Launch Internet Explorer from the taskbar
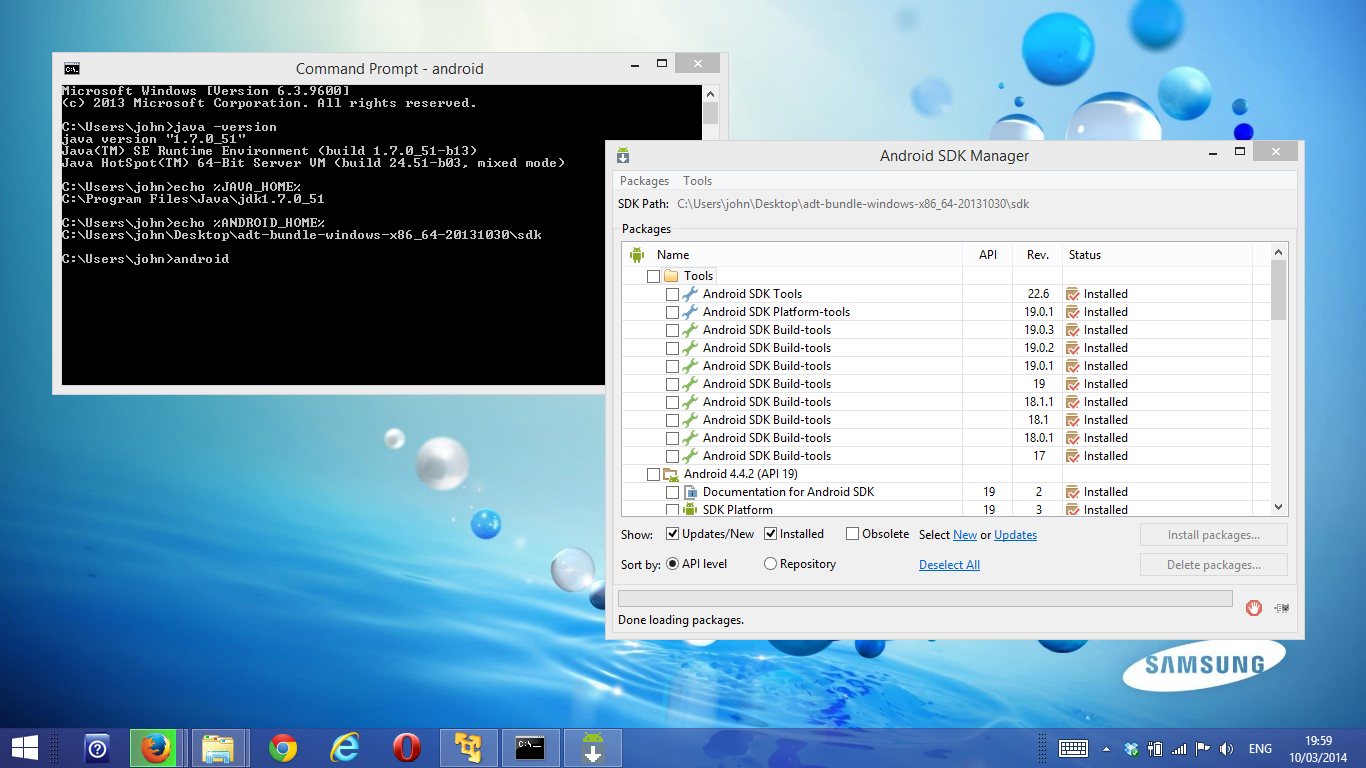 345,748
